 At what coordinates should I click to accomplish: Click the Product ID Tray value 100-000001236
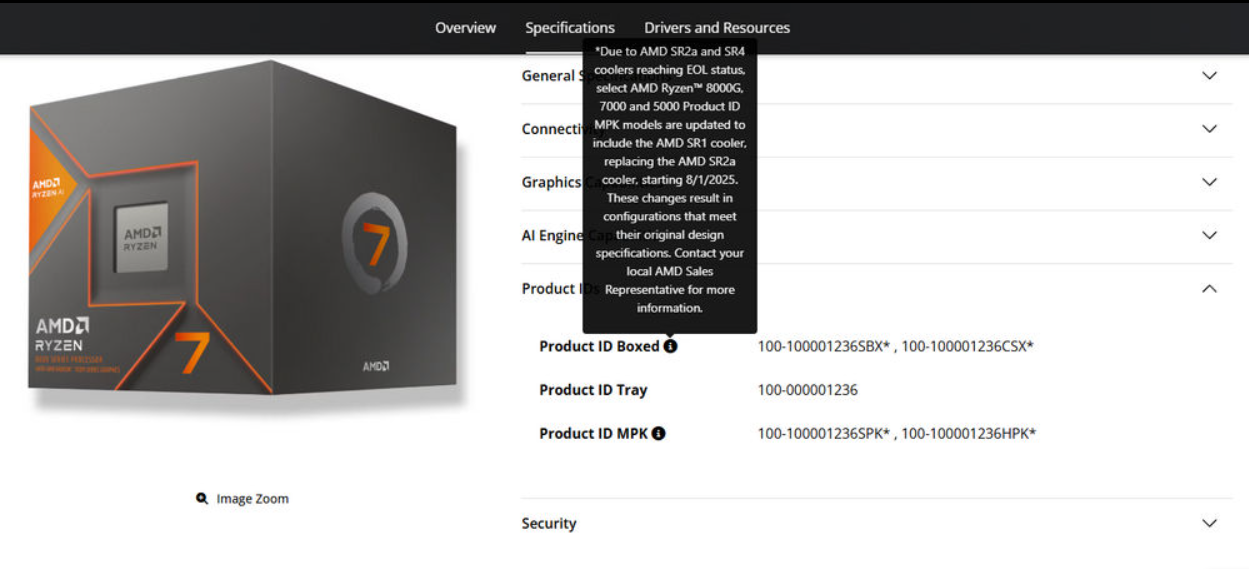807,390
